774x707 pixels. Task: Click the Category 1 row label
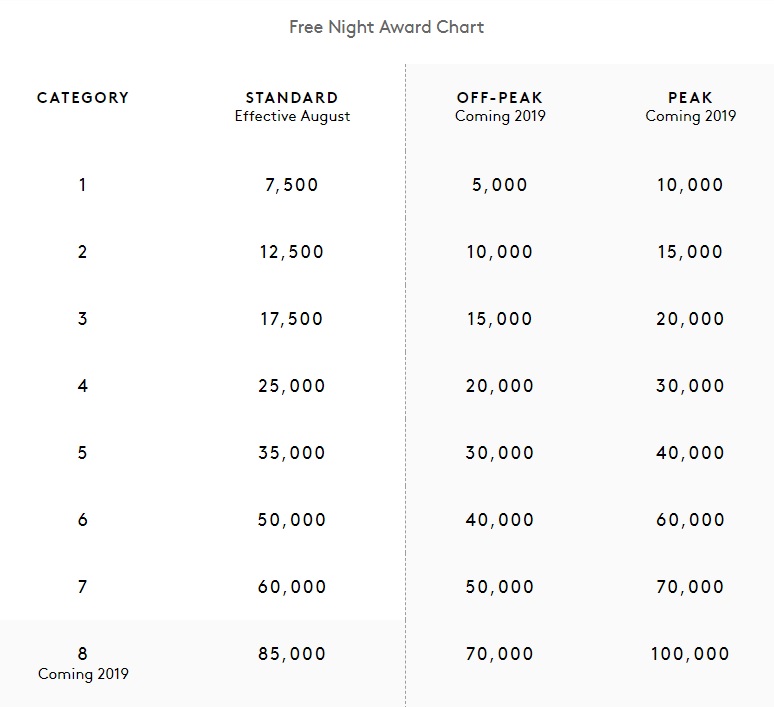coord(82,185)
